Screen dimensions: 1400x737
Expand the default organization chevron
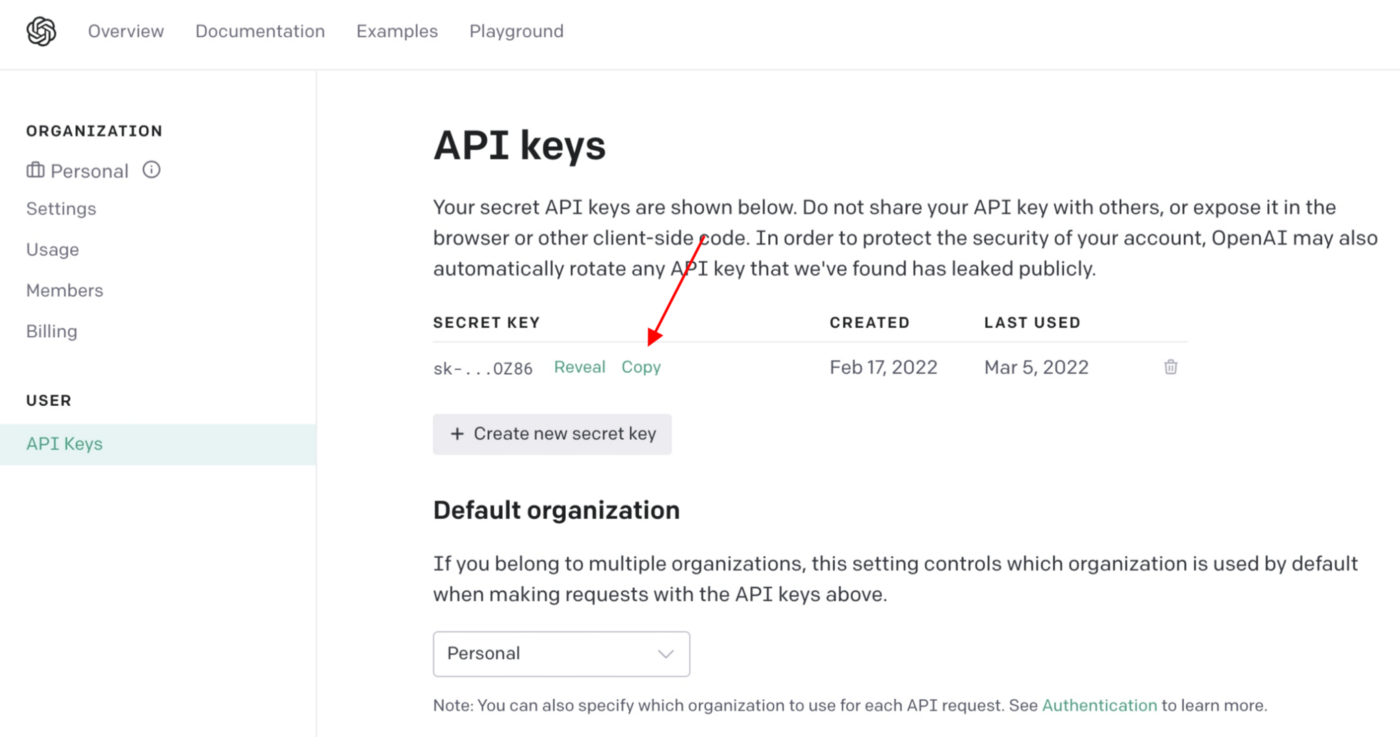[665, 654]
